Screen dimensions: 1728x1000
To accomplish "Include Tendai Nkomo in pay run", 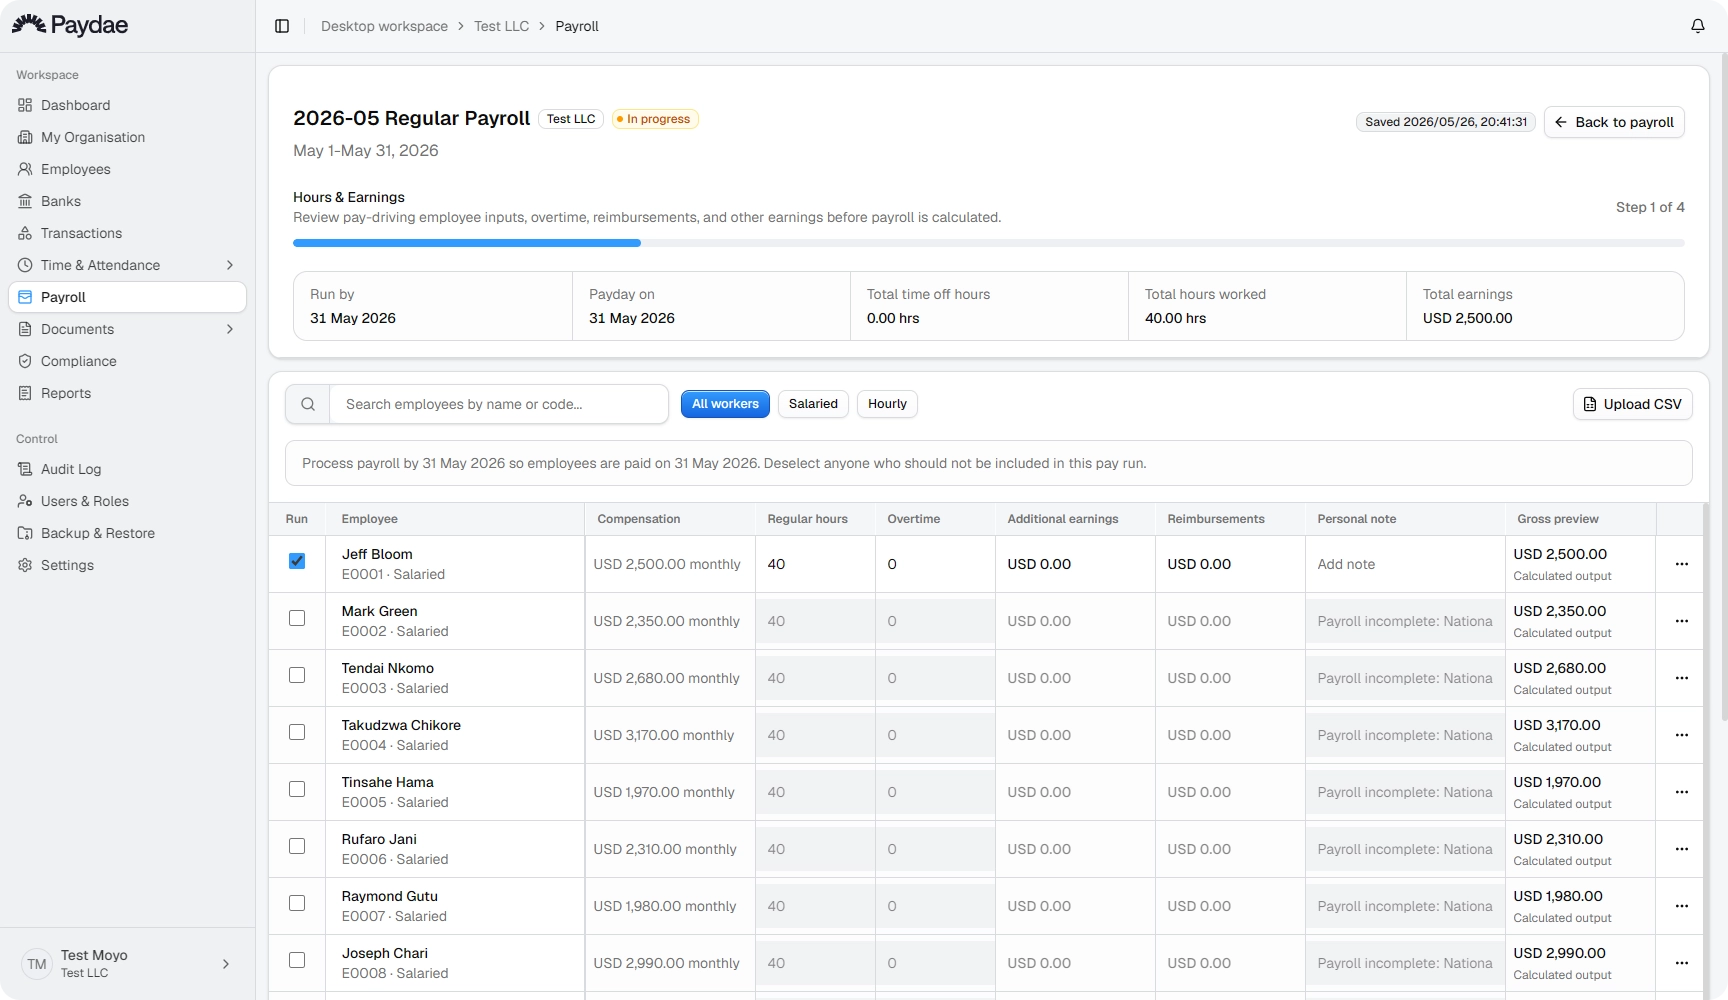I will click(x=297, y=675).
